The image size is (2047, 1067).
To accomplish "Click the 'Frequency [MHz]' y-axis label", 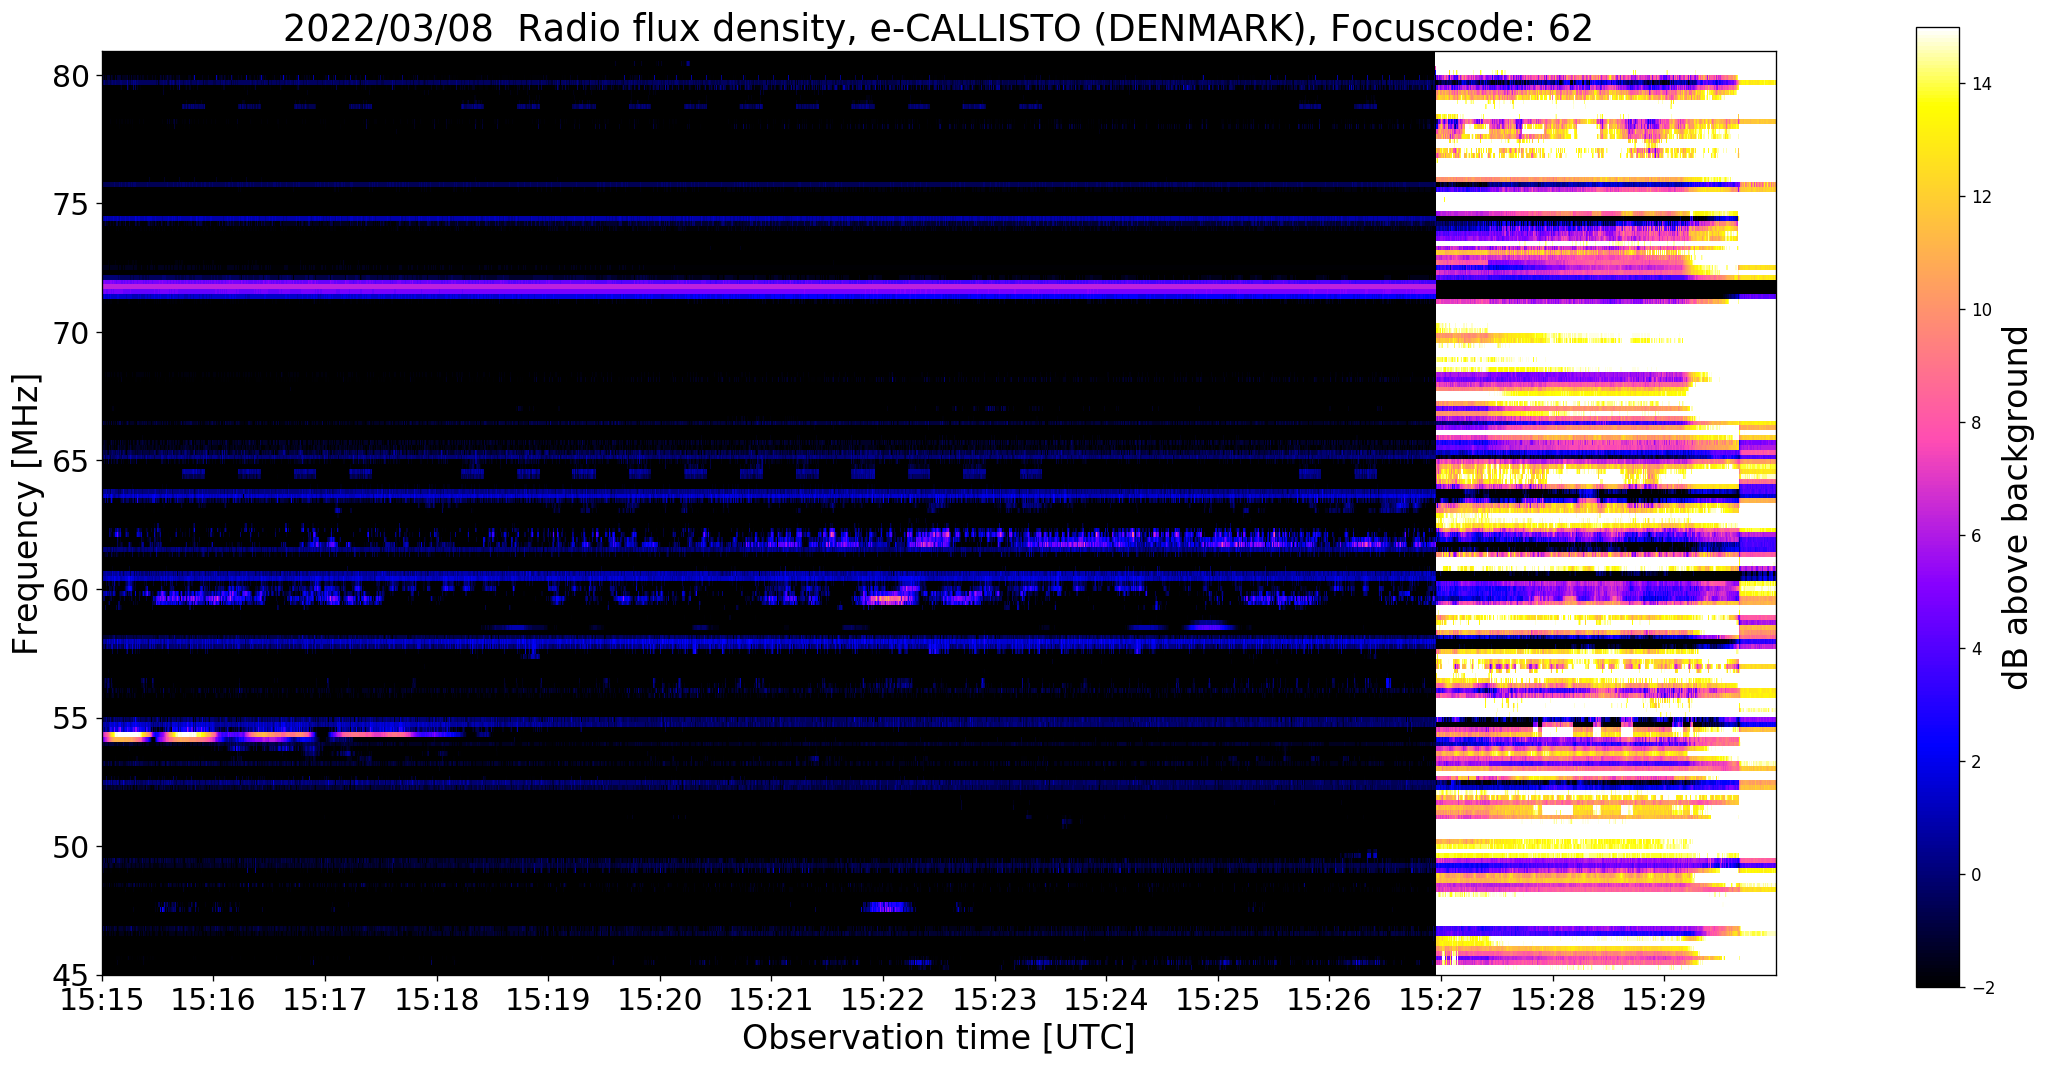I will [26, 513].
